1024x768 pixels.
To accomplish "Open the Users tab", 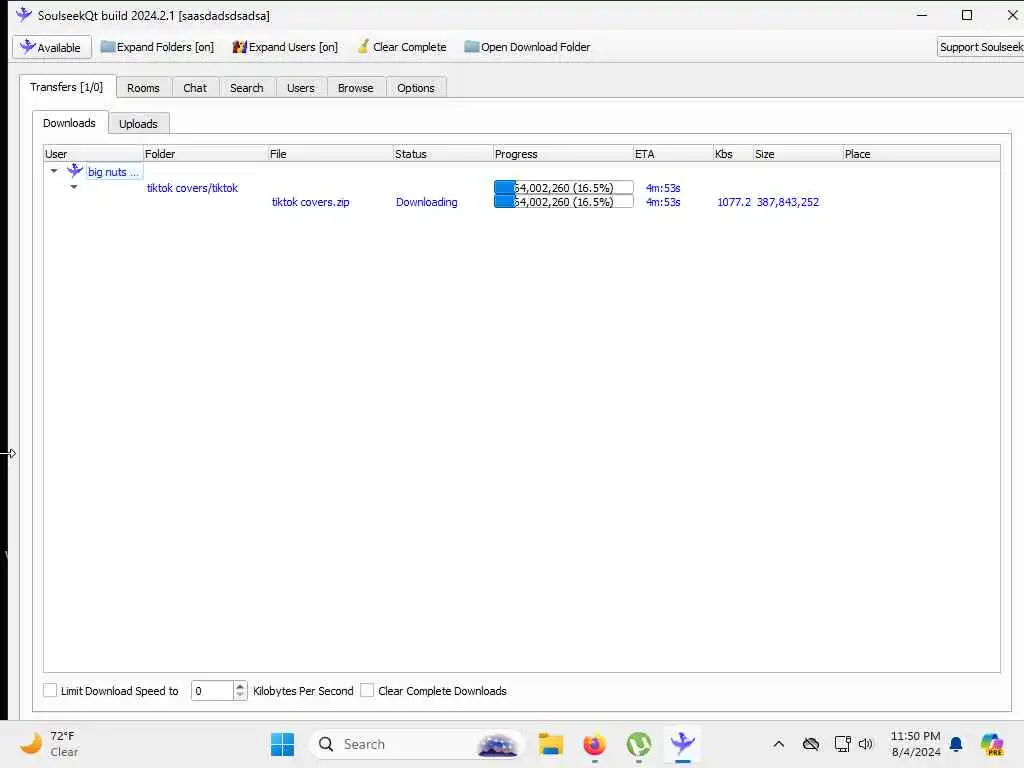I will [300, 88].
